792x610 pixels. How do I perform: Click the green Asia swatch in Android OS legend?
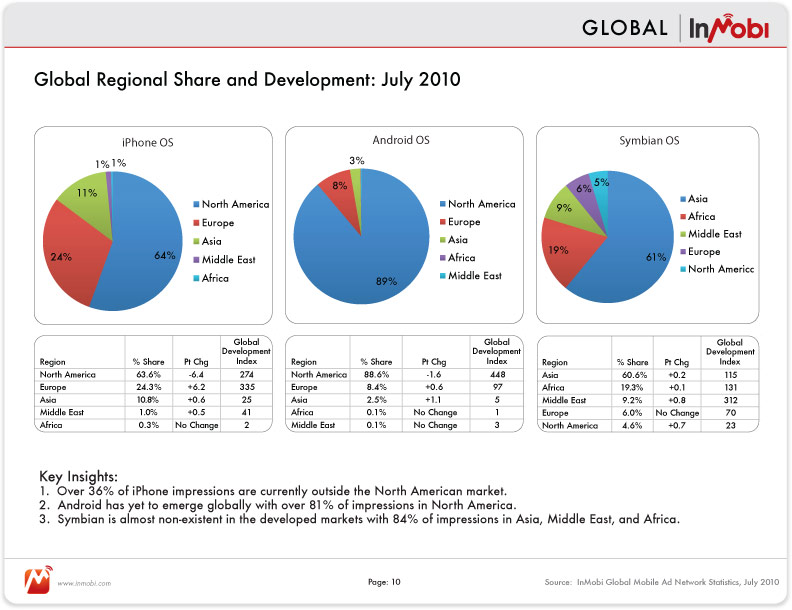click(x=442, y=240)
